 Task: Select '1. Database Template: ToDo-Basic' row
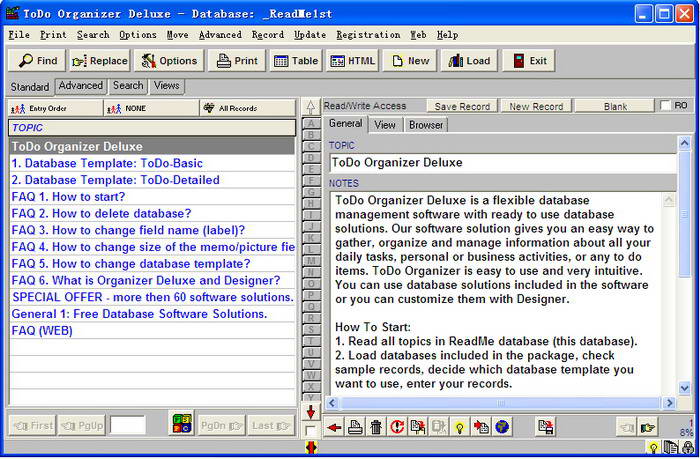coord(152,163)
